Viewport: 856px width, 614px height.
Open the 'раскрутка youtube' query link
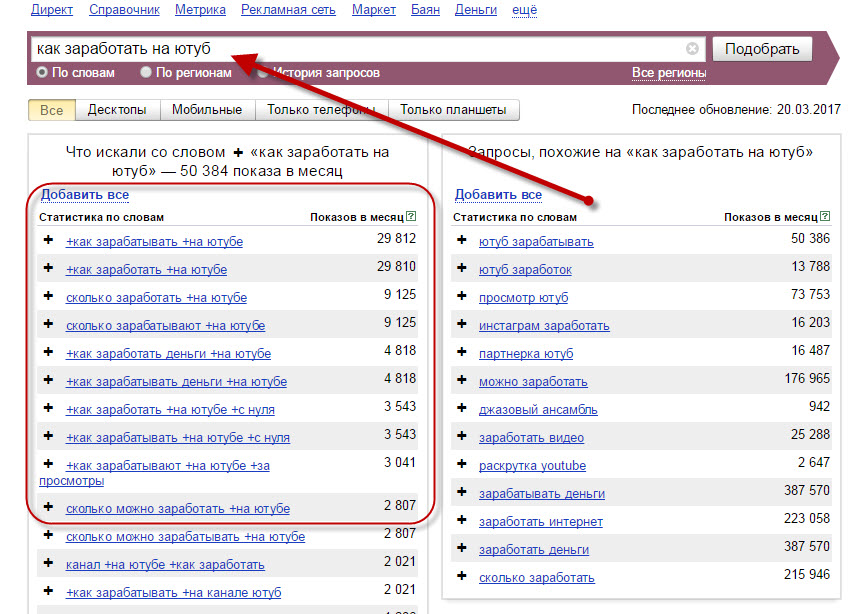[532, 466]
